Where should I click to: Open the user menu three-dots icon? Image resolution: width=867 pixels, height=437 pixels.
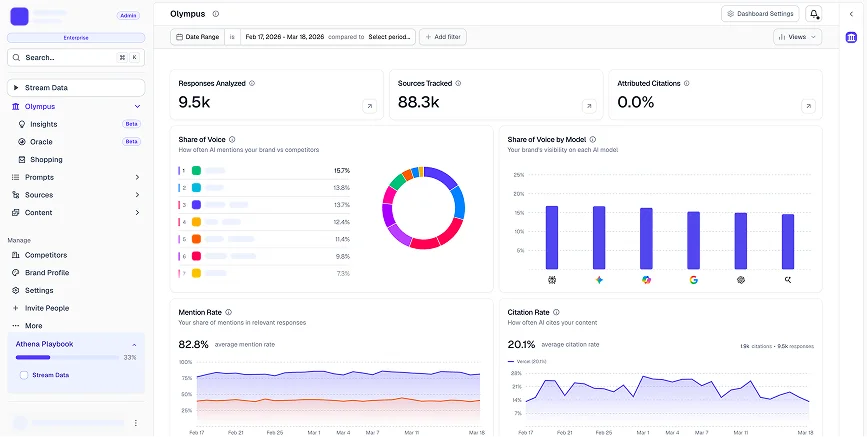(136, 423)
